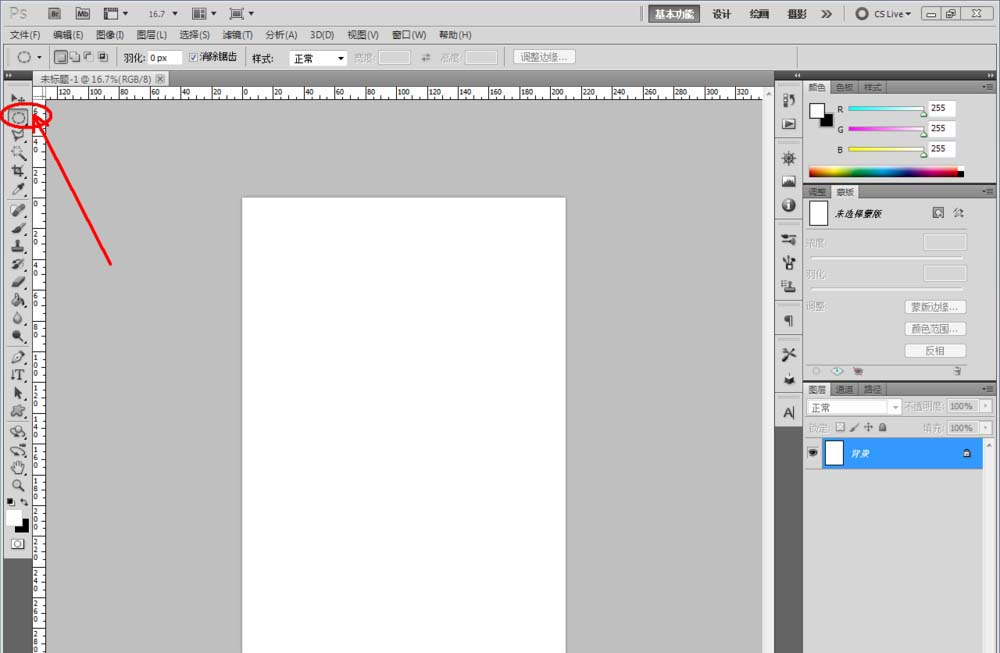Open the 滤镜(T) menu
Viewport: 1000px width, 653px height.
tap(237, 35)
